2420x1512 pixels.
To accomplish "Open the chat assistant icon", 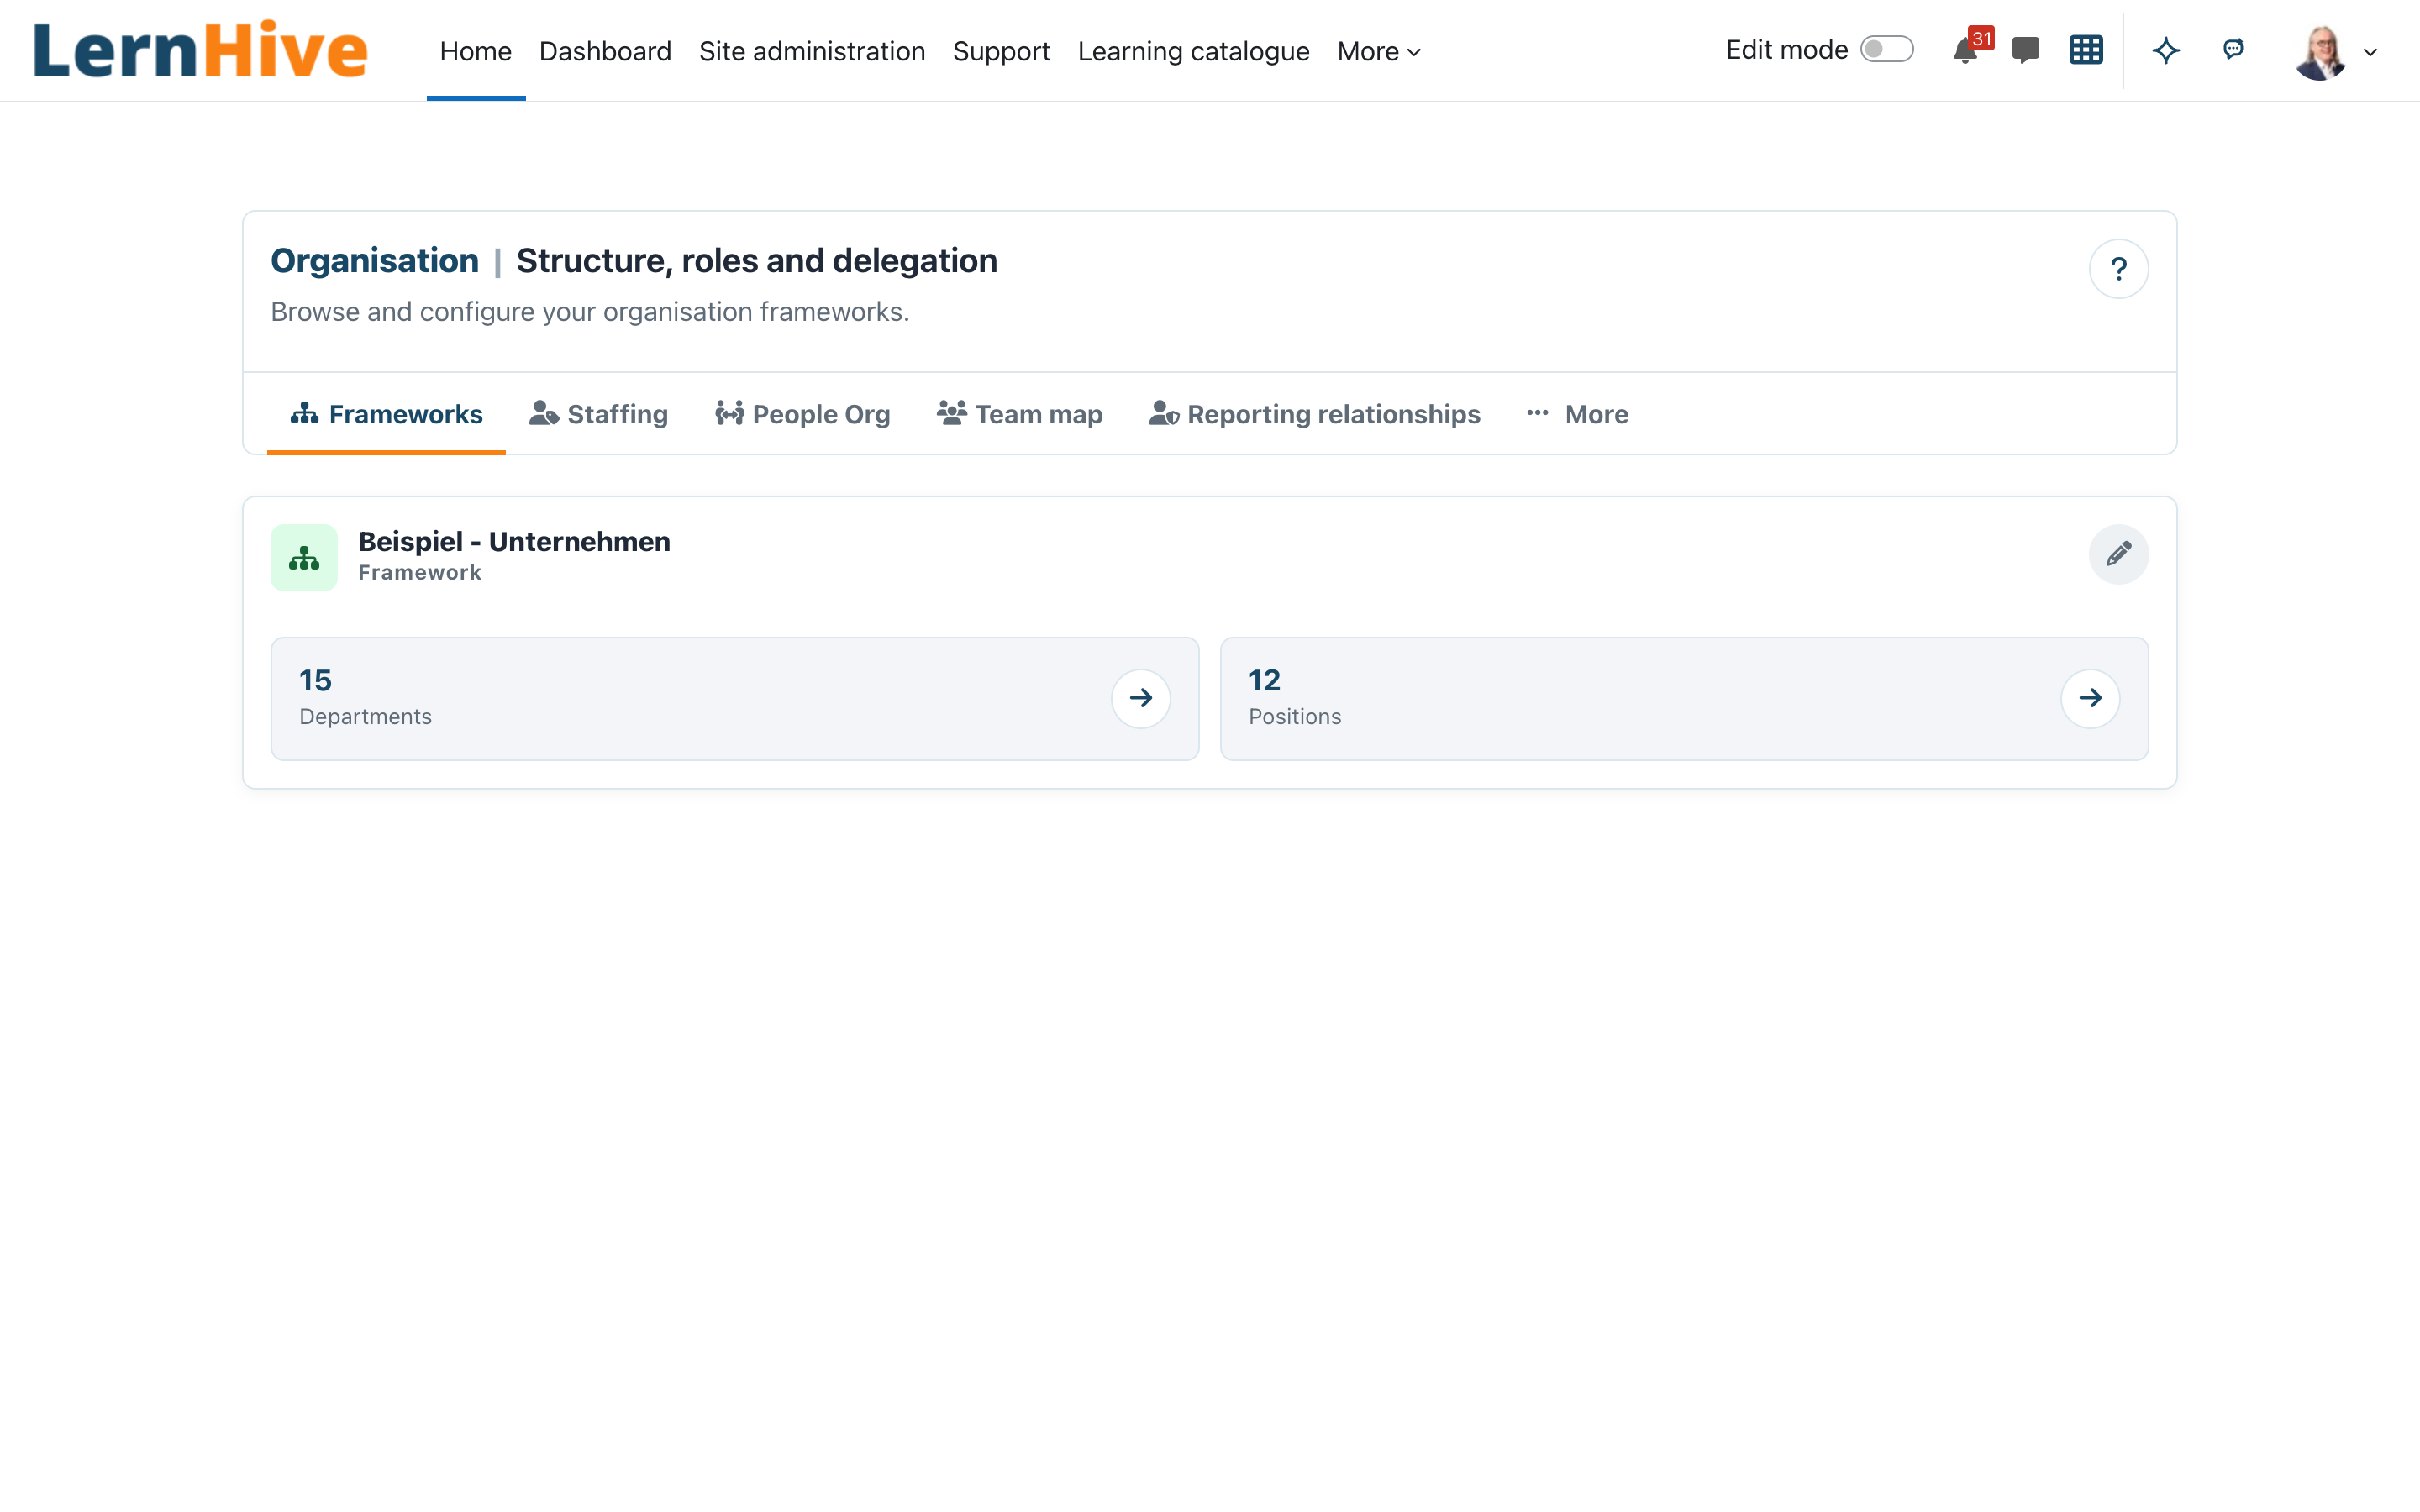I will pyautogui.click(x=2233, y=49).
